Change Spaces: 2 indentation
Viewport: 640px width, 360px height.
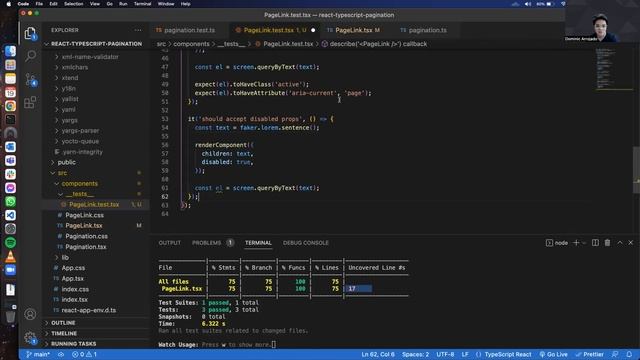416,354
